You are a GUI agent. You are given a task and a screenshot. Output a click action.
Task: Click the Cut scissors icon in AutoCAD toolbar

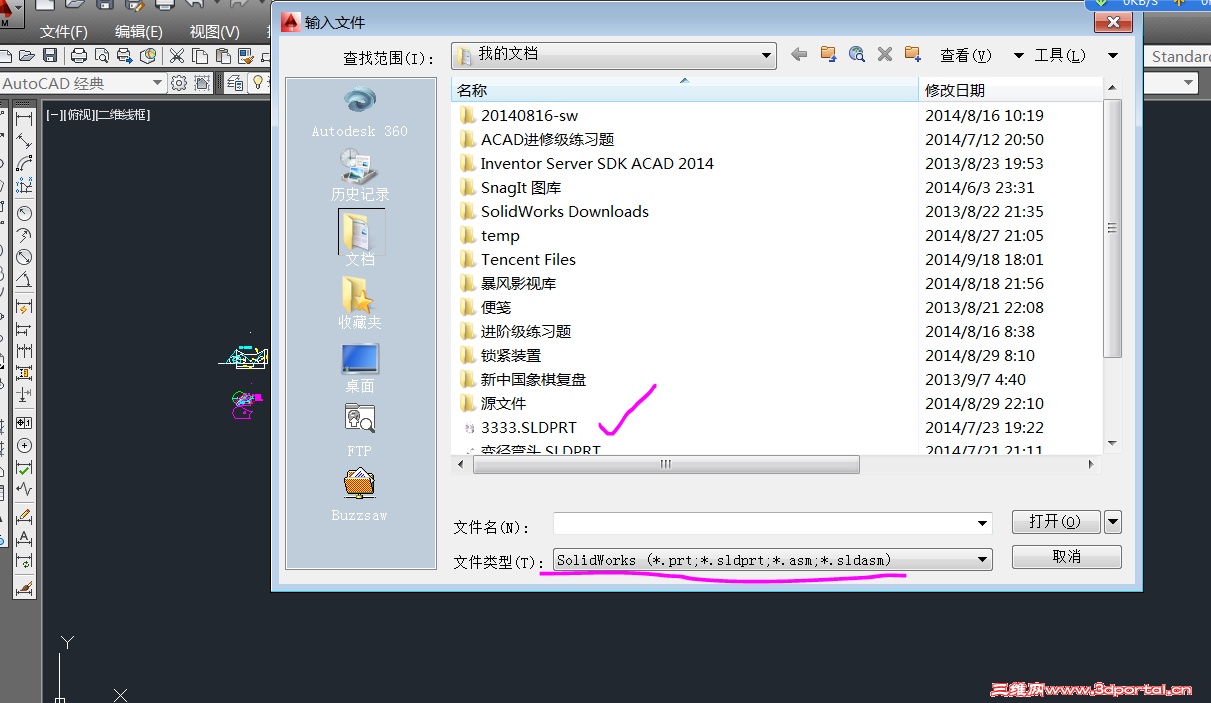pos(177,55)
